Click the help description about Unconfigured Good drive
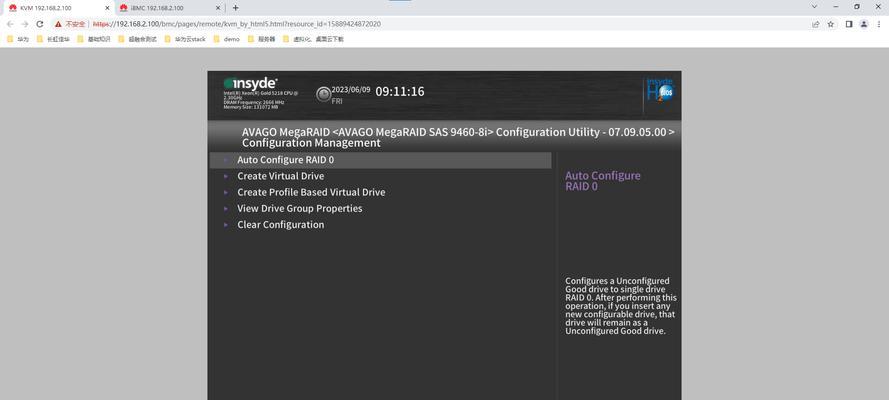The height and width of the screenshot is (400, 889). tap(621, 306)
